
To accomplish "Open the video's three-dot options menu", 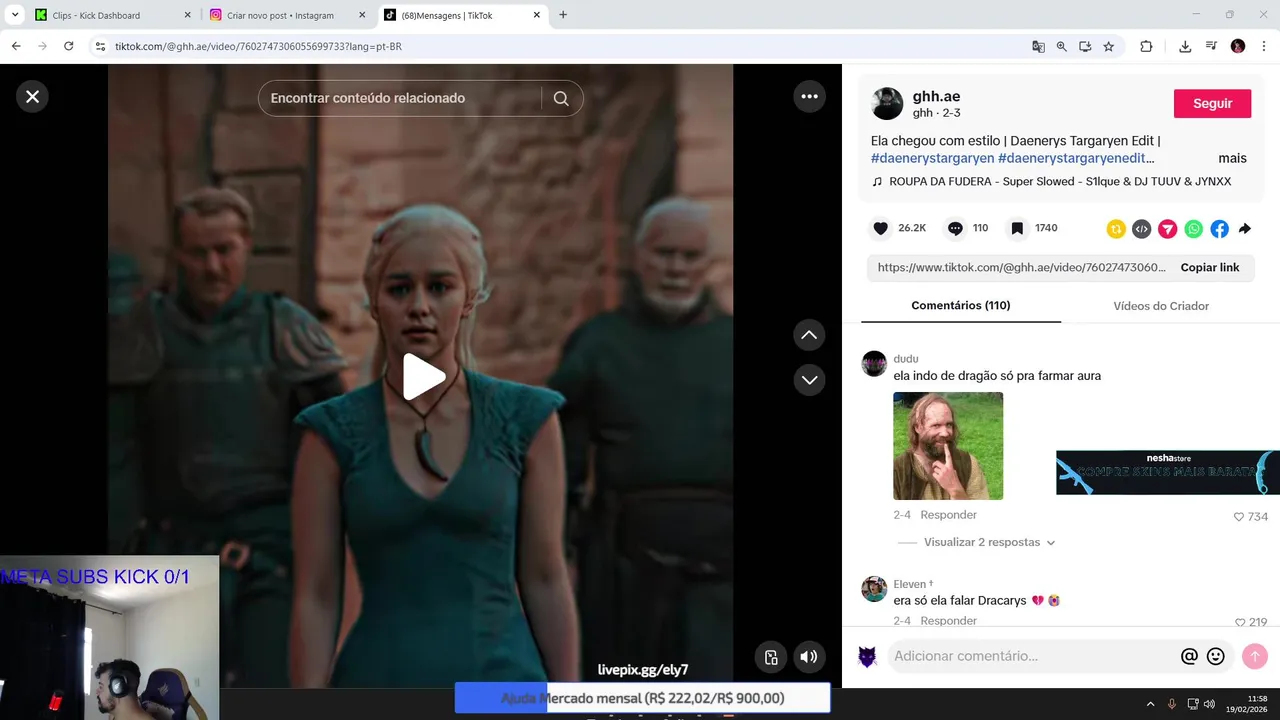I will pyautogui.click(x=809, y=96).
